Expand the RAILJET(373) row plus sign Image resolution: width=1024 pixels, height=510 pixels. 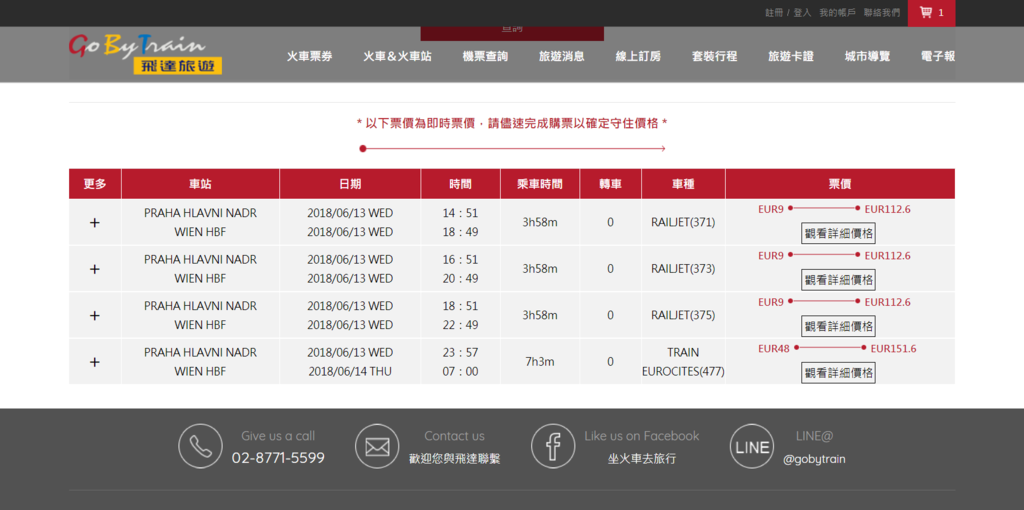(95, 269)
